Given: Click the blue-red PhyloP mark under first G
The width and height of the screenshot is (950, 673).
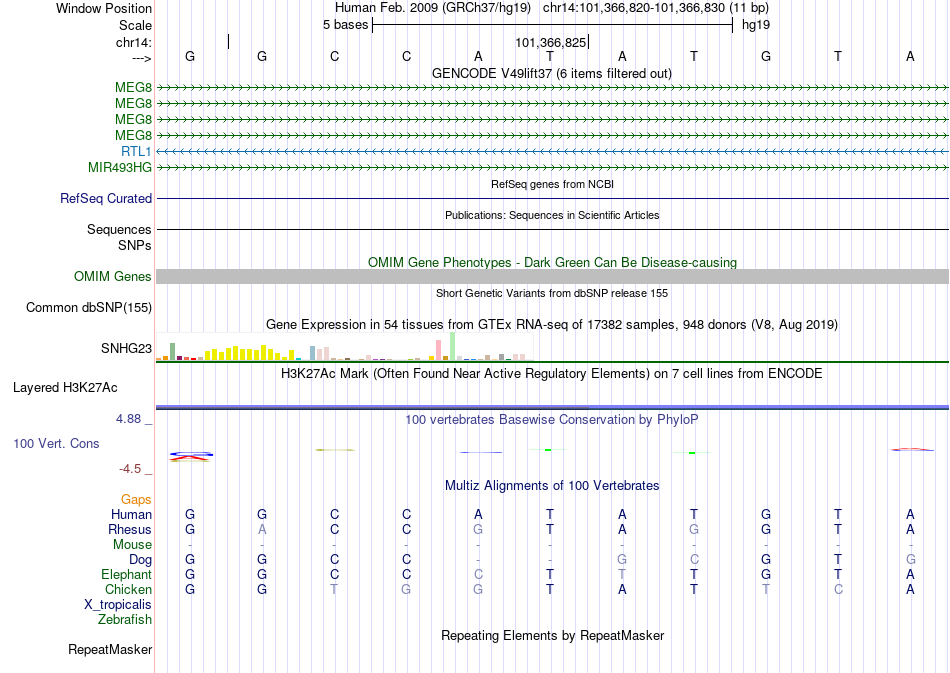Looking at the screenshot, I should click(191, 456).
